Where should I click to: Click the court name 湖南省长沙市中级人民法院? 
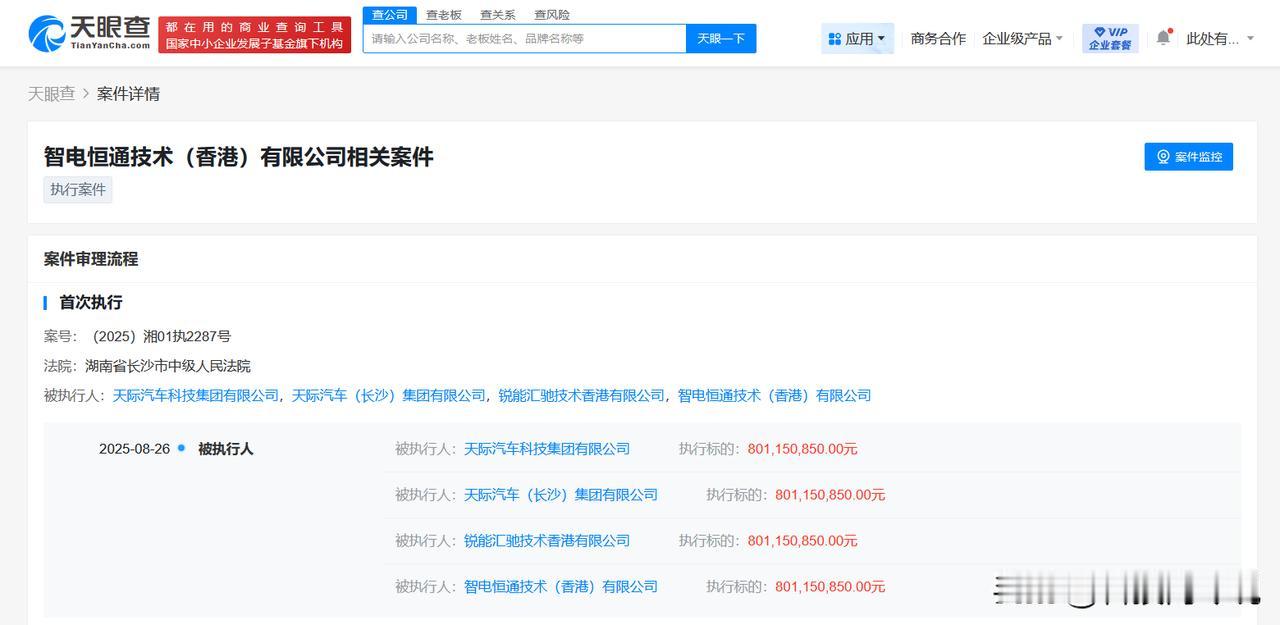pos(168,366)
